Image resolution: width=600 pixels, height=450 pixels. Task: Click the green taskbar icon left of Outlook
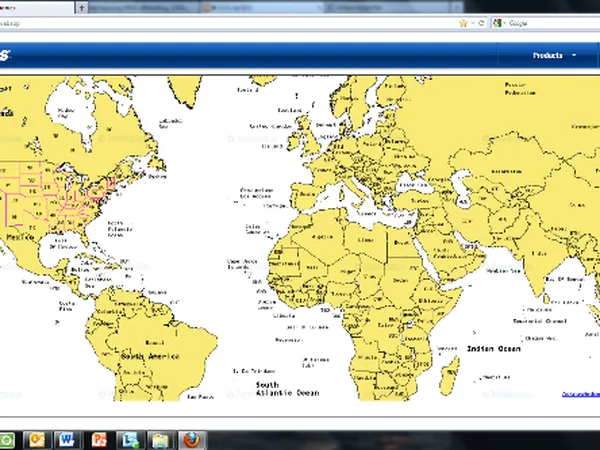point(7,440)
